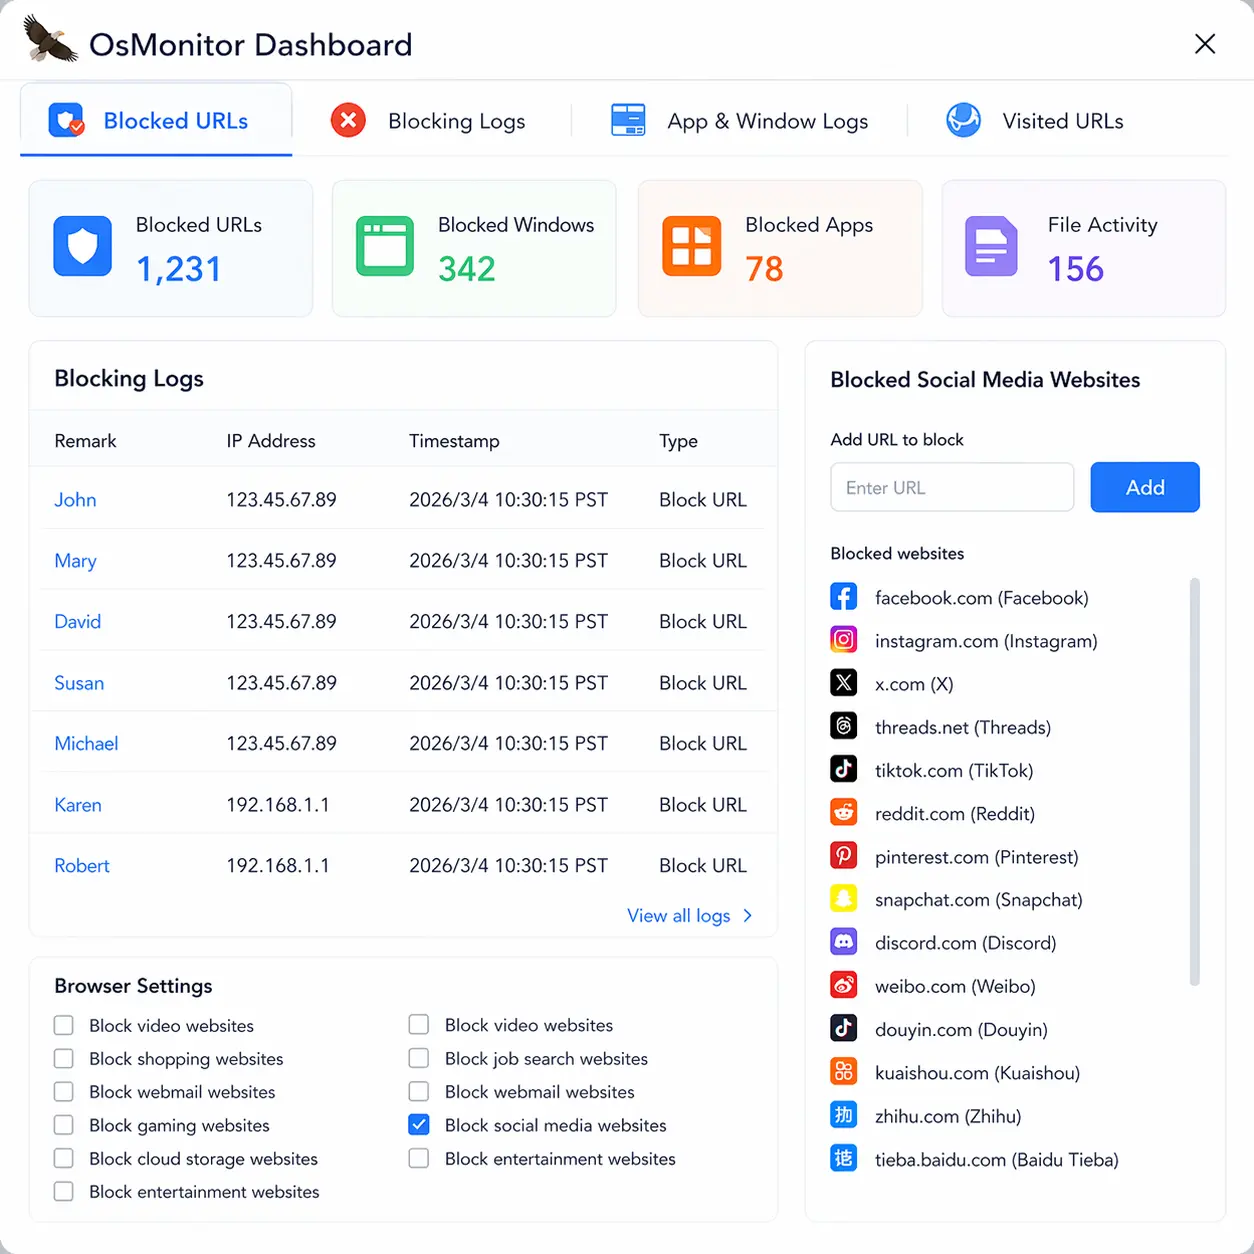Click 192.168.1.1 in Karen's row
1254x1254 pixels.
278,804
